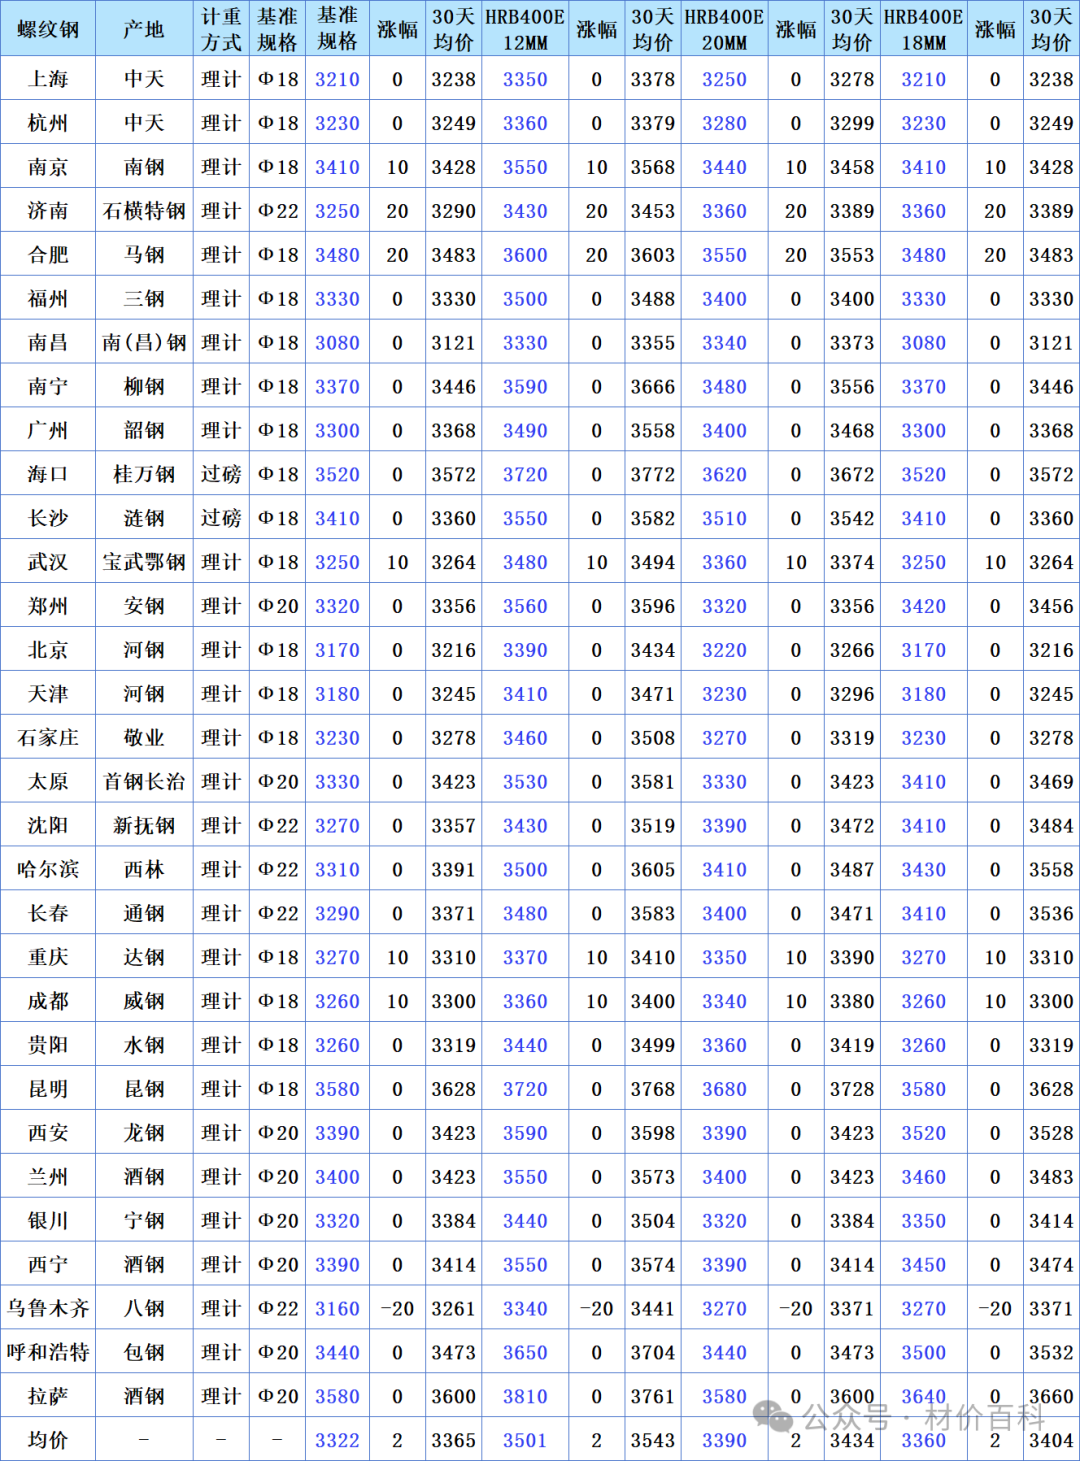Select the 石横特钢 origin cell
The height and width of the screenshot is (1461, 1080).
point(144,211)
